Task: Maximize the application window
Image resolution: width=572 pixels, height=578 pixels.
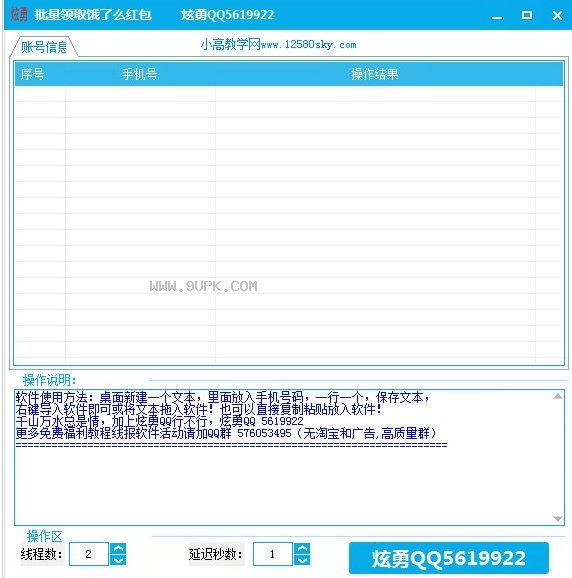Action: pyautogui.click(x=527, y=15)
